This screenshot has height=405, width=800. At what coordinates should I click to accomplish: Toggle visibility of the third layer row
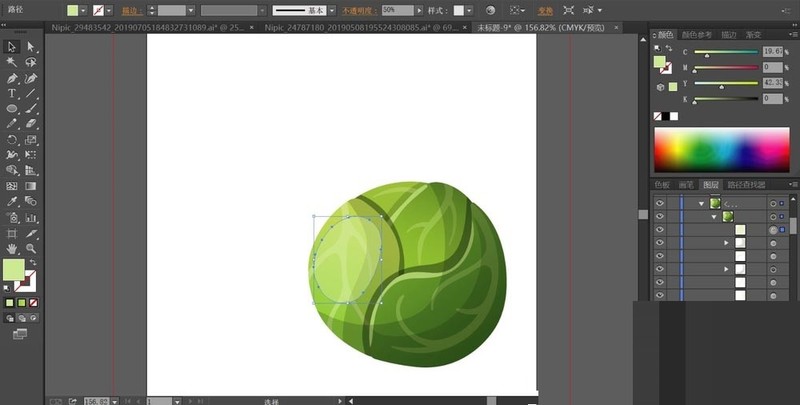pyautogui.click(x=659, y=230)
